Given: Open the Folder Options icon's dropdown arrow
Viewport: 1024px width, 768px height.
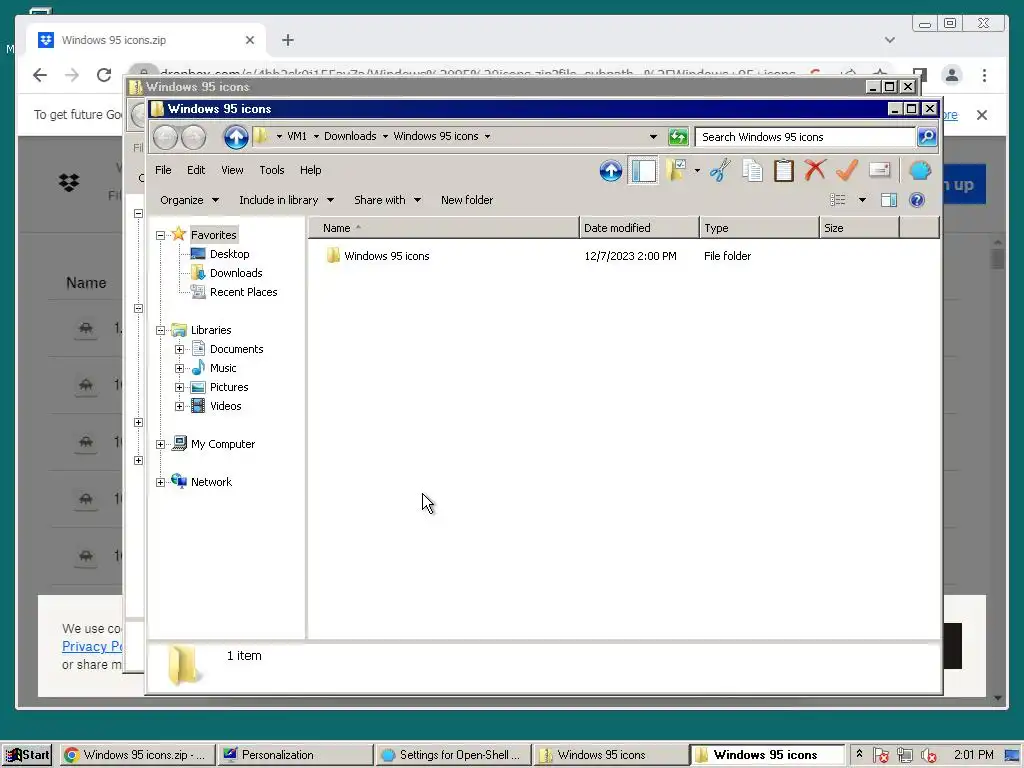Looking at the screenshot, I should coord(697,171).
